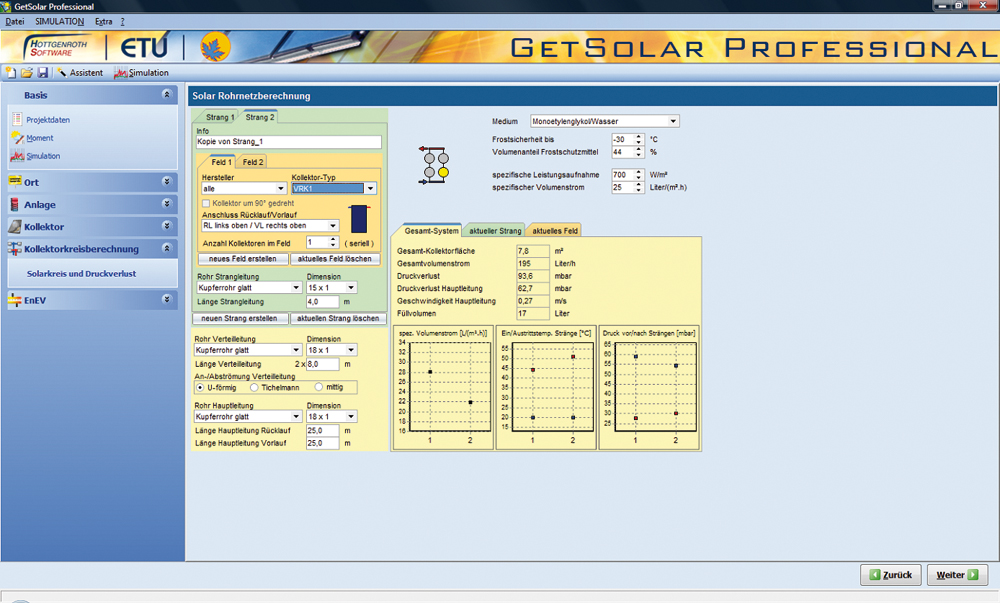Screen dimensions: 1000x603
Task: Open the Strangleitung Dimension dropdown
Action: (351, 288)
